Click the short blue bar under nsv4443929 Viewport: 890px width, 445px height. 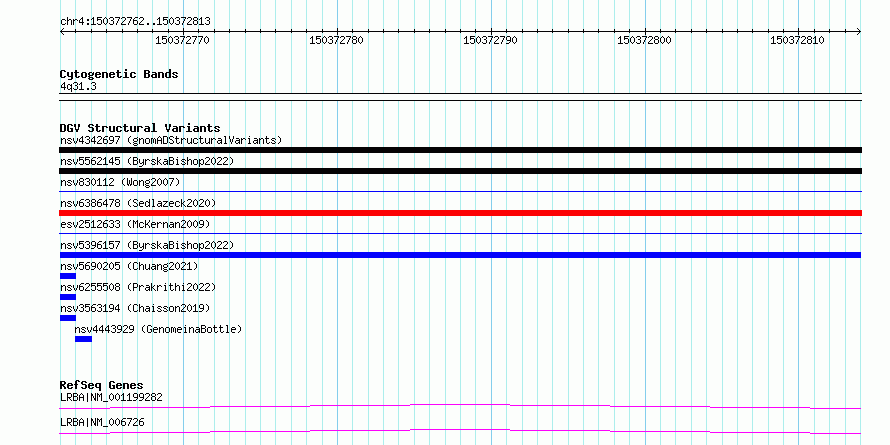pos(83,339)
